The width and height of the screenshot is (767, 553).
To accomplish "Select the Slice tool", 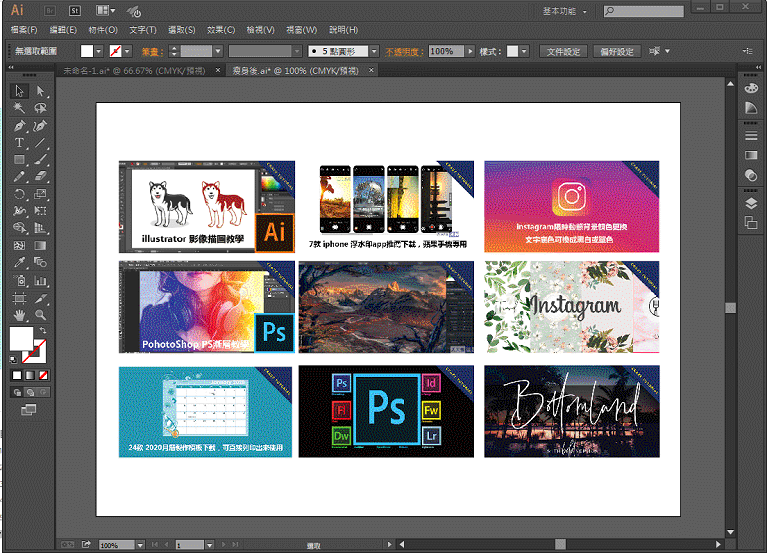I will [40, 298].
